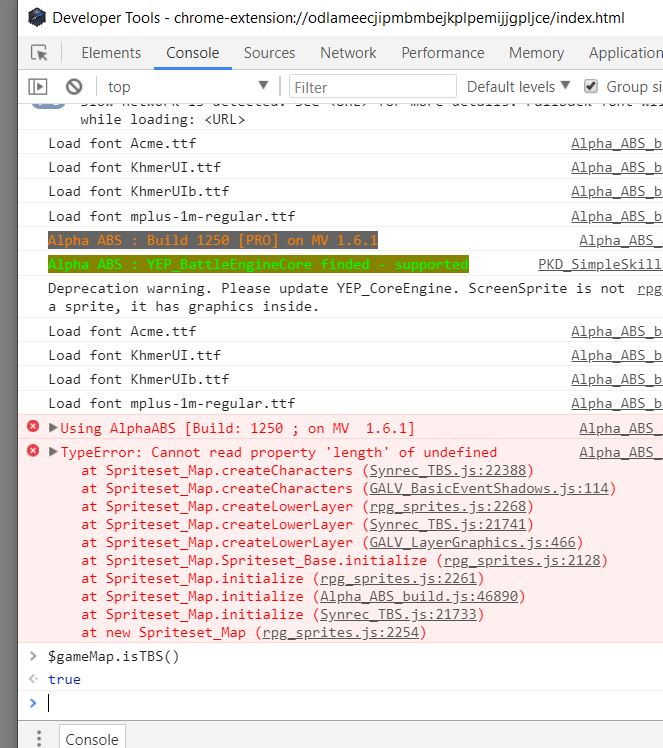
Task: Show the console sidebar icon
Action: point(38,87)
